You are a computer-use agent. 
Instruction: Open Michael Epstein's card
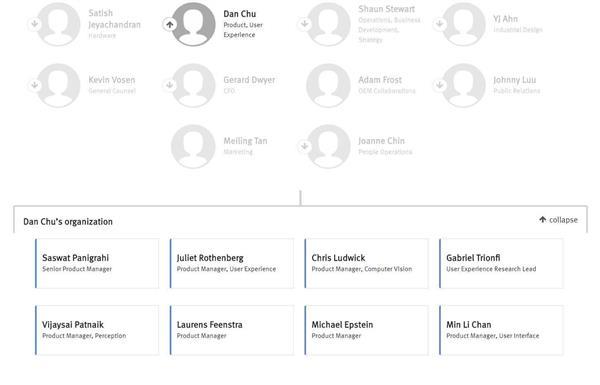[366, 330]
